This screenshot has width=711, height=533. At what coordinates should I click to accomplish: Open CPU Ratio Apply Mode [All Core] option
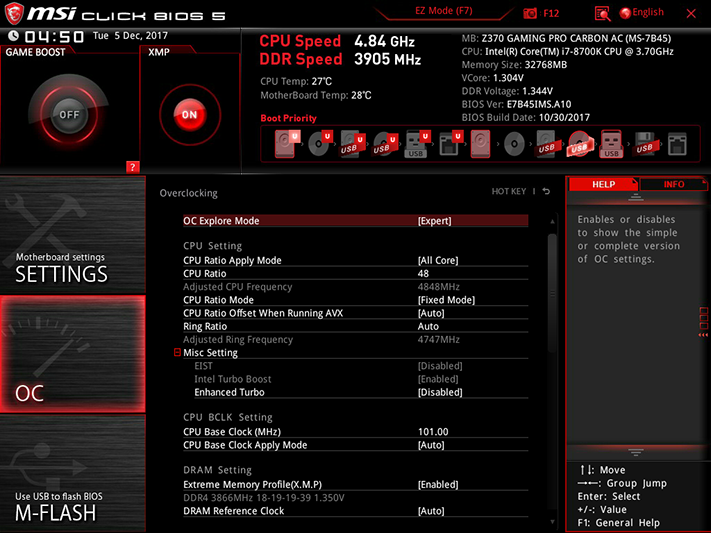click(x=356, y=260)
